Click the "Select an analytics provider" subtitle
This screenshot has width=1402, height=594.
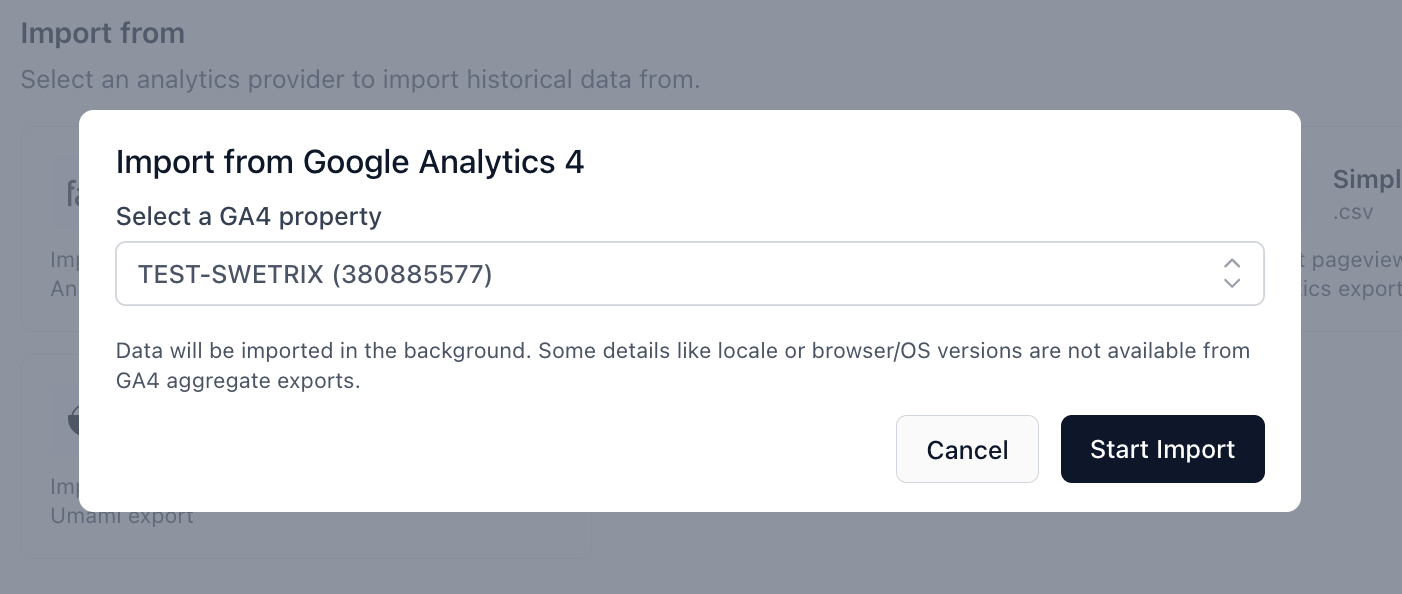360,79
